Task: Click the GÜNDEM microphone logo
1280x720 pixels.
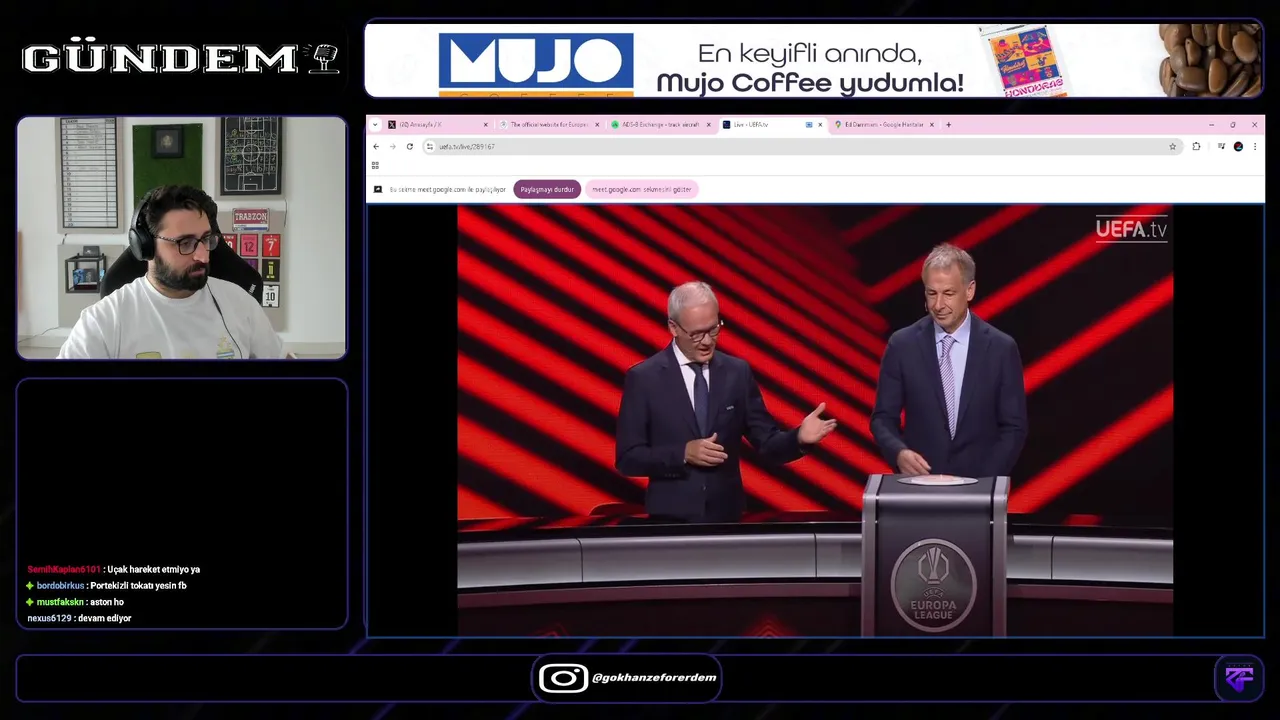Action: (181, 59)
